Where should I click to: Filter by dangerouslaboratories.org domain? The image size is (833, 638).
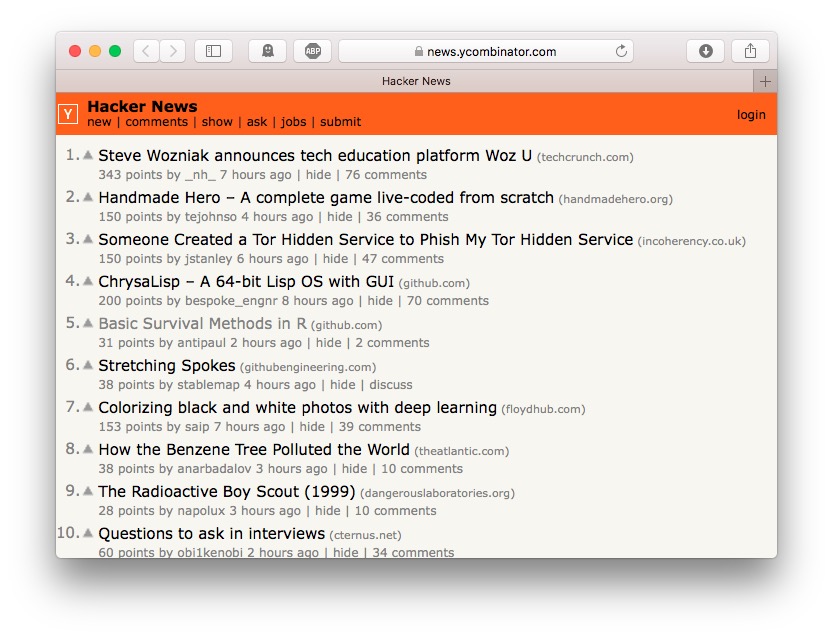click(438, 493)
